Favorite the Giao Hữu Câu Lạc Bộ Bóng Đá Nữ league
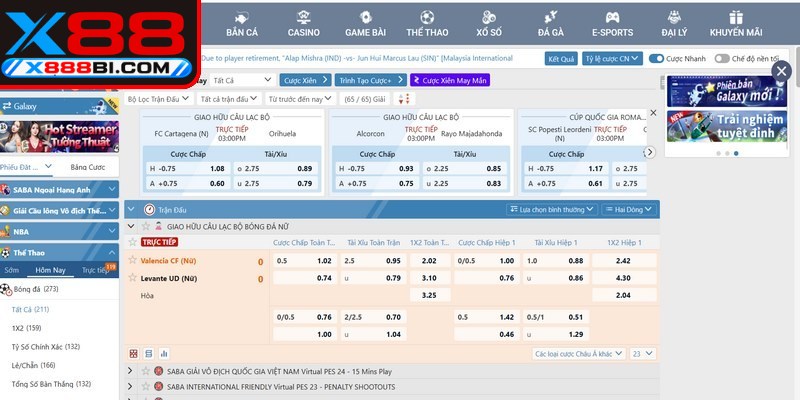This screenshot has width=800, height=400. (146, 226)
